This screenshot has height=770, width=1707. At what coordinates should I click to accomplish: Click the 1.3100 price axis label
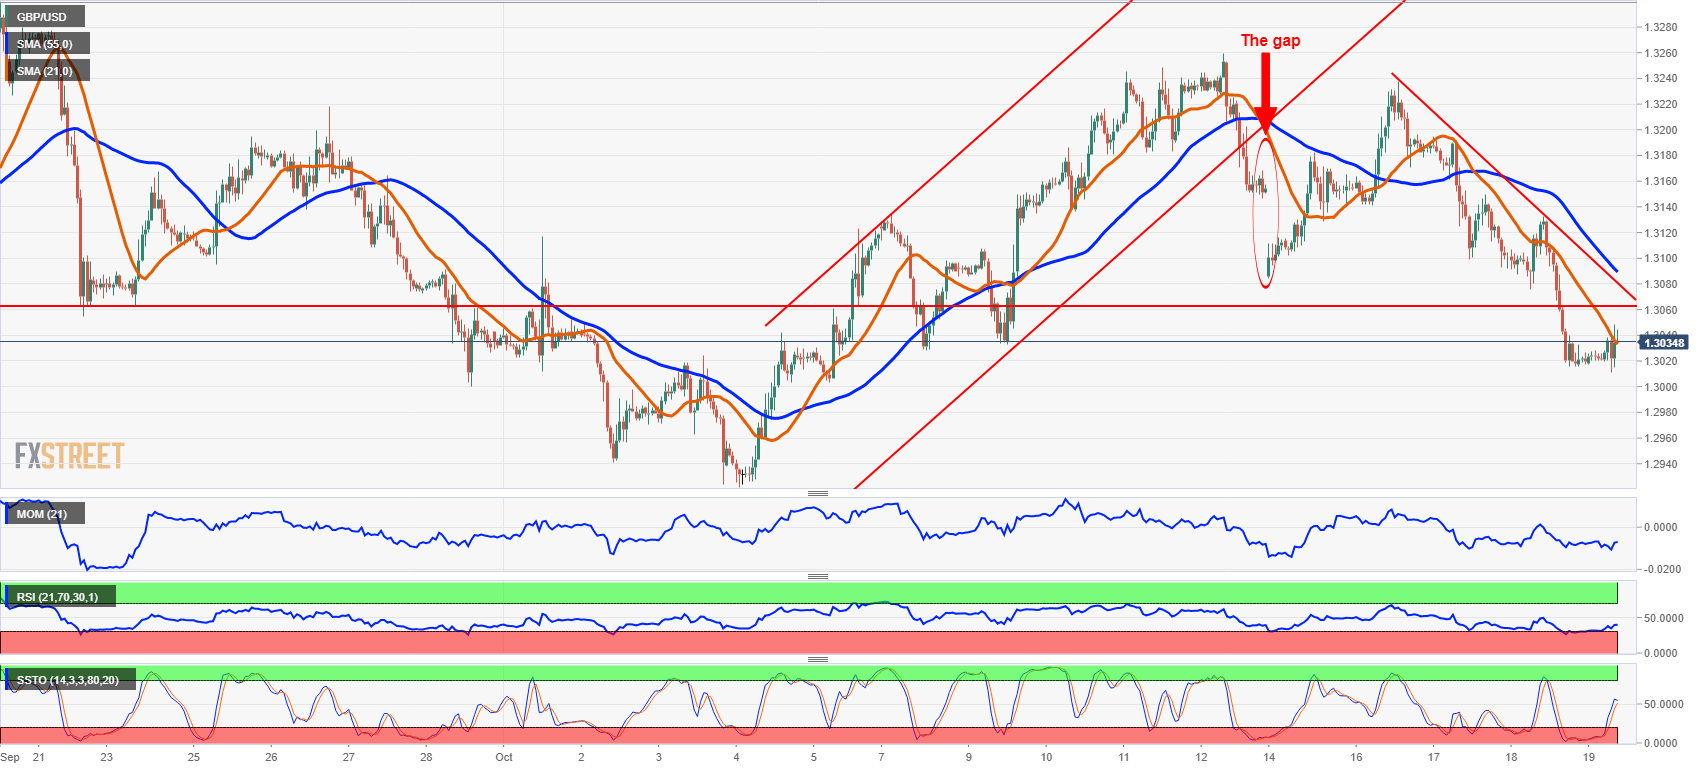(1660, 258)
